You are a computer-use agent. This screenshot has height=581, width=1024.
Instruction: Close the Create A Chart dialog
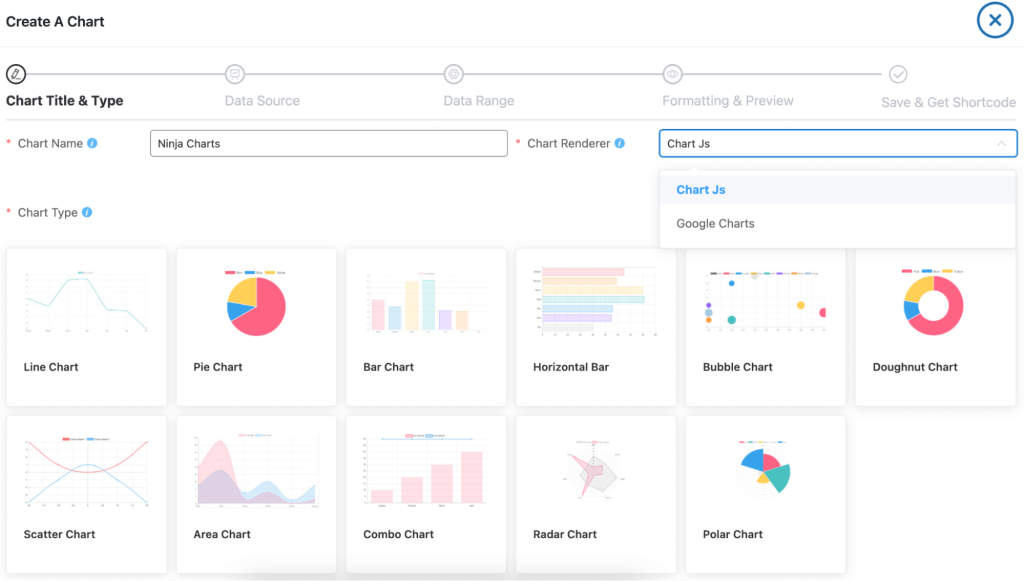994,20
